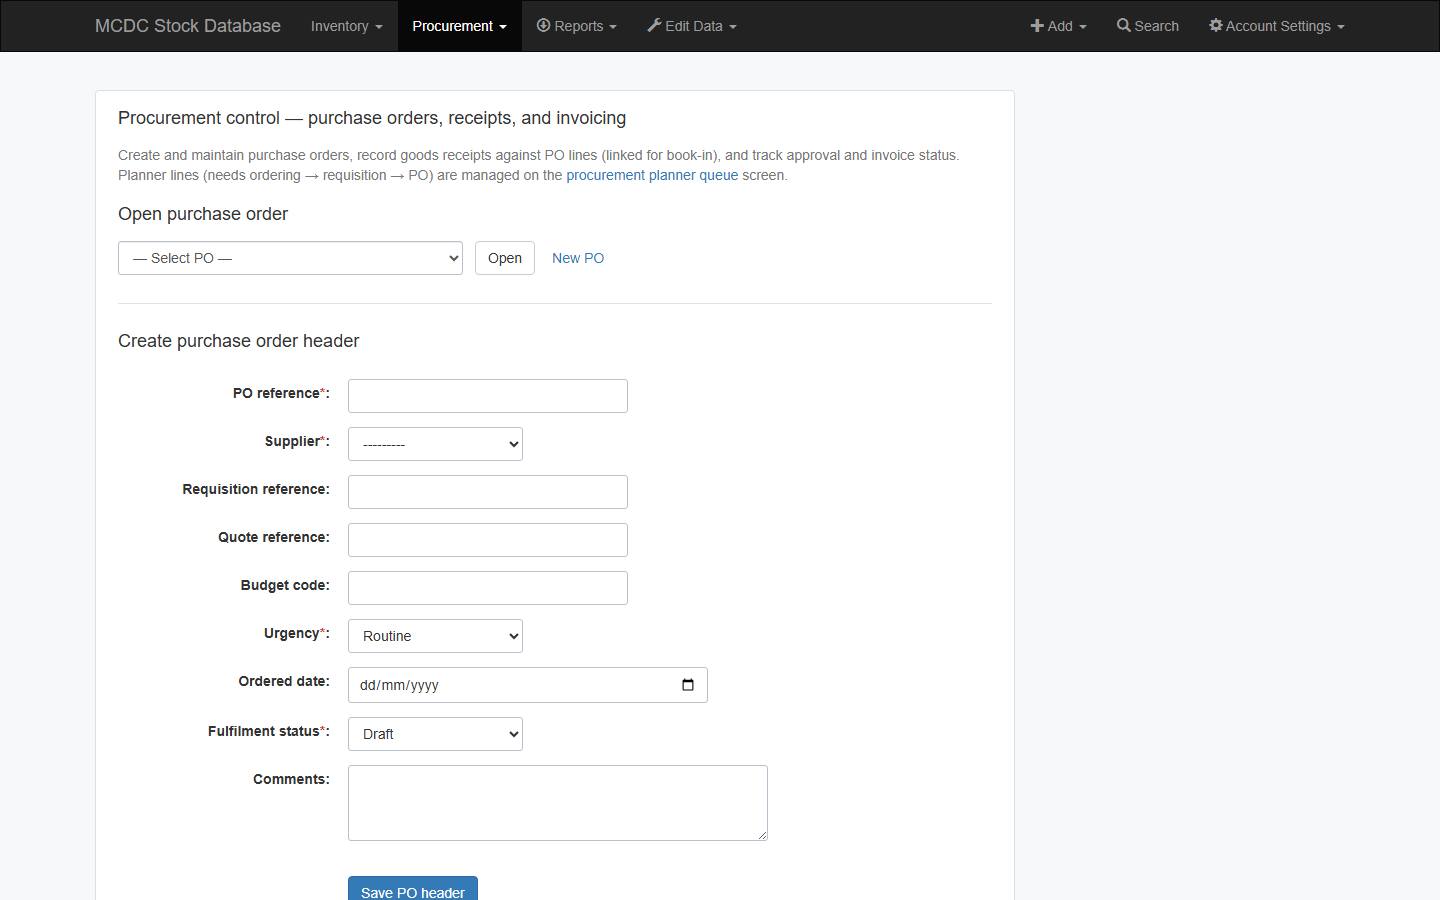
Task: Open the Urgency dropdown set to Routine
Action: [x=435, y=636]
